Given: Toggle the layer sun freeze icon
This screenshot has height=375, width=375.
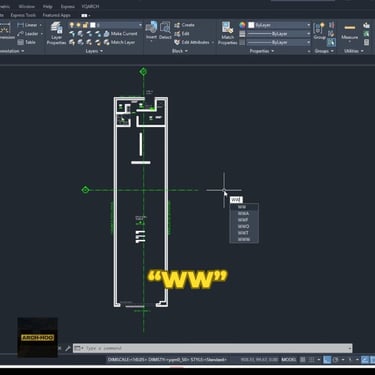Looking at the screenshot, I should pos(79,25).
